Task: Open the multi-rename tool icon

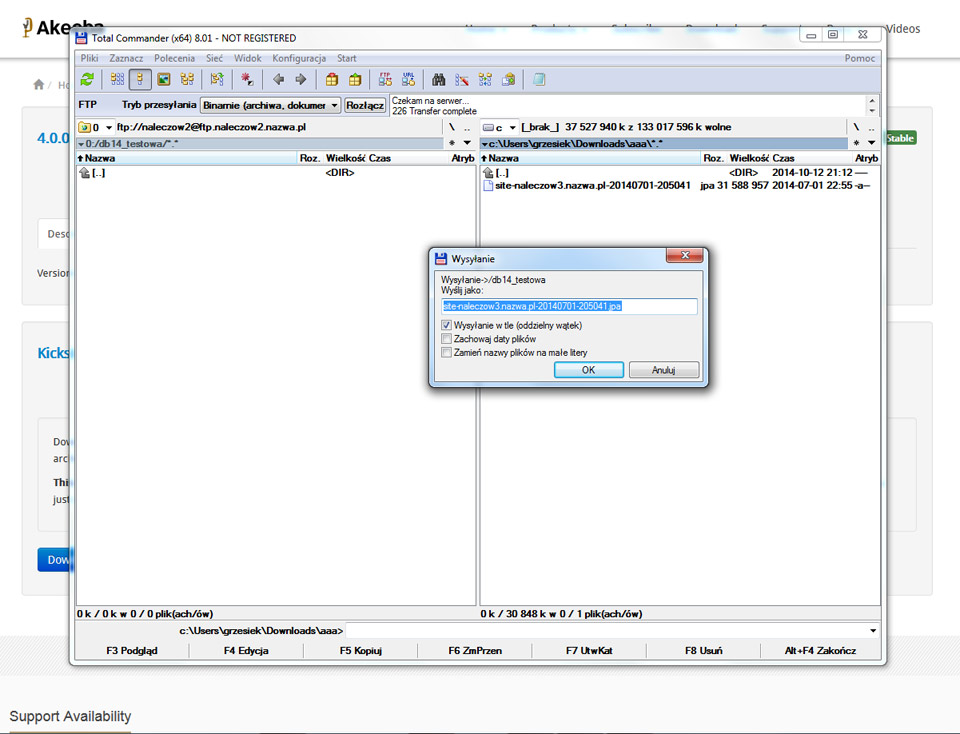Action: 462,80
